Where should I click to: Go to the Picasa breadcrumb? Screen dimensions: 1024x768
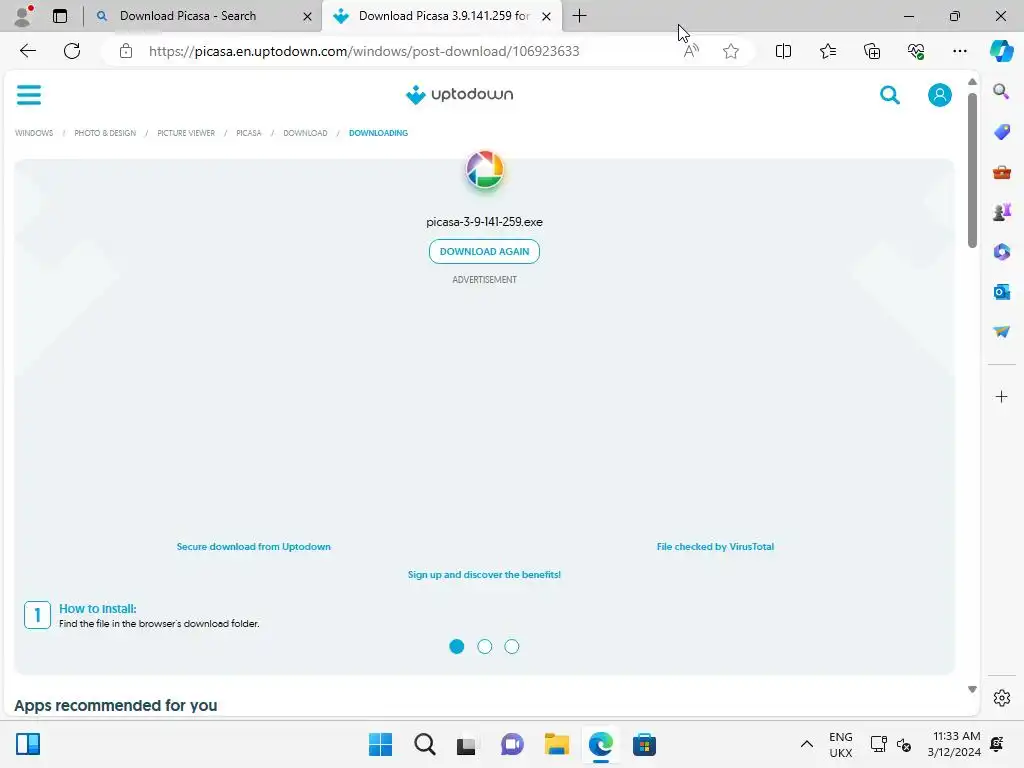coord(249,133)
